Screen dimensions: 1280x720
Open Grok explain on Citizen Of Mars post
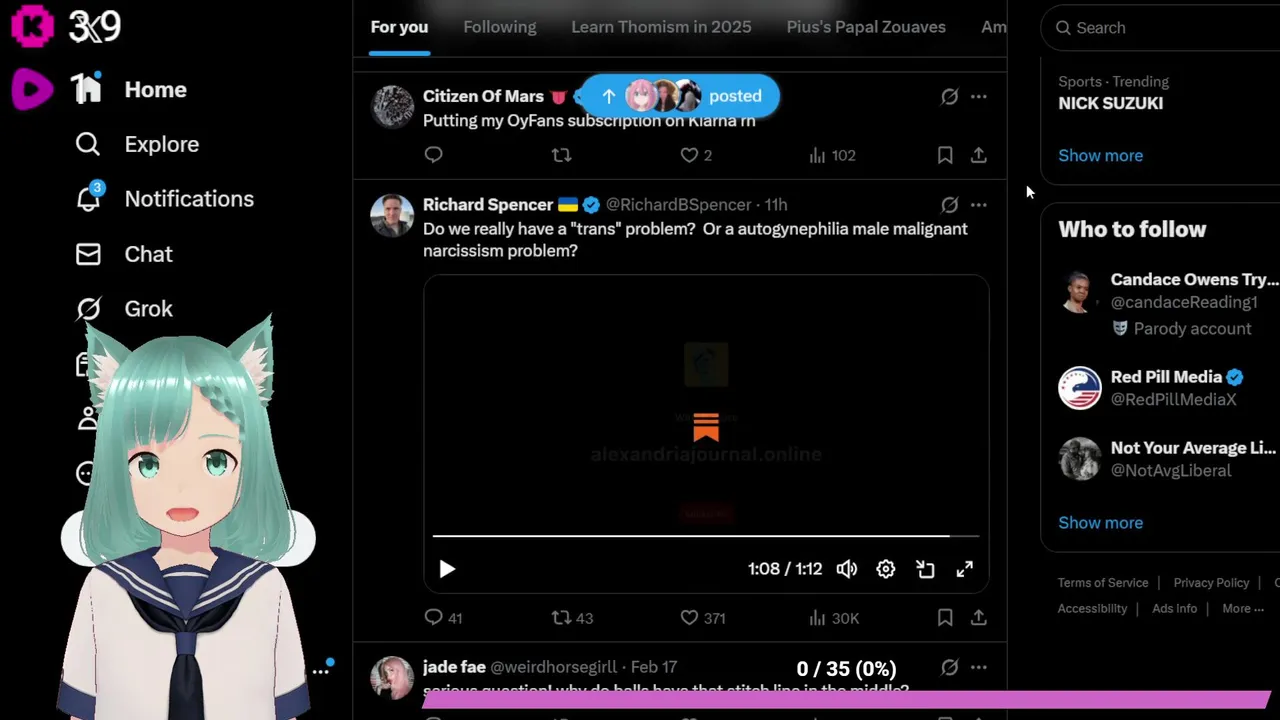point(949,96)
